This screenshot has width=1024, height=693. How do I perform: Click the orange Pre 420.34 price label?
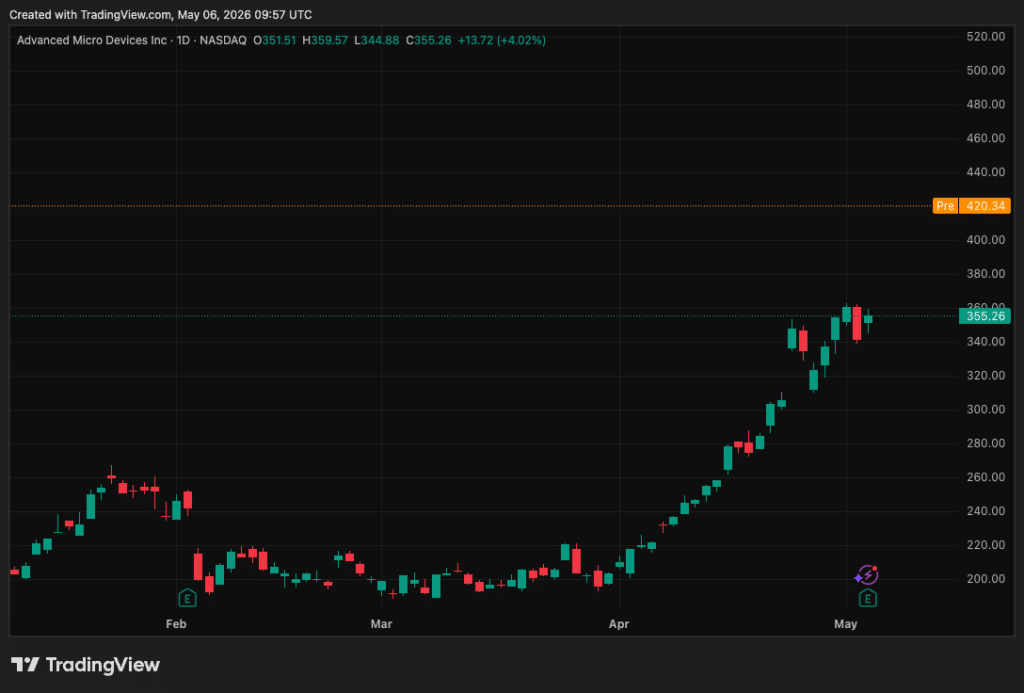click(x=972, y=206)
